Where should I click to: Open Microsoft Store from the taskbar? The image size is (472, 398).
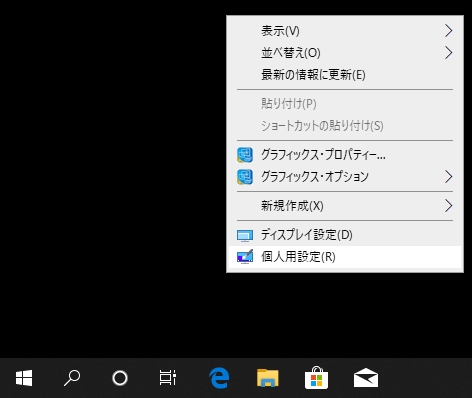pyautogui.click(x=316, y=378)
